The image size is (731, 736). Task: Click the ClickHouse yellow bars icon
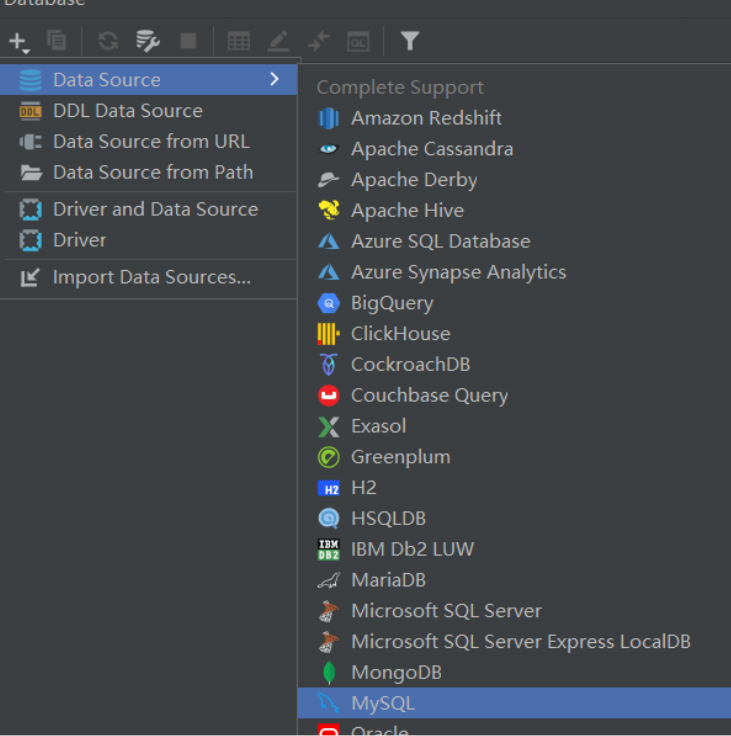click(328, 334)
